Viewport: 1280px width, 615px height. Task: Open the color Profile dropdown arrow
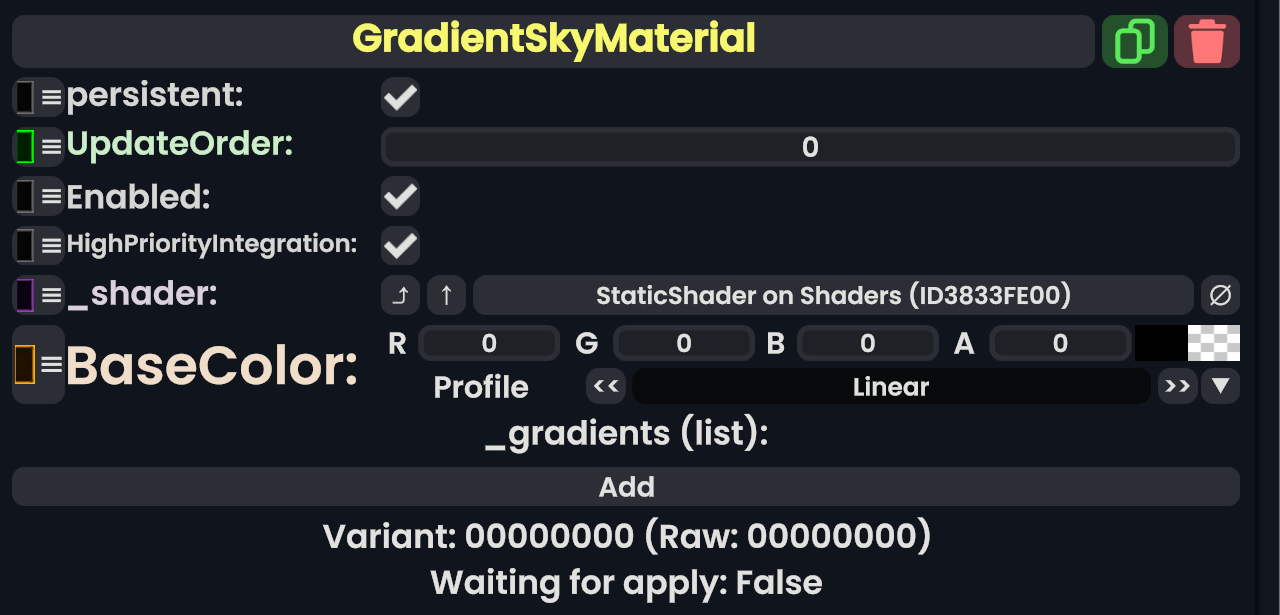pyautogui.click(x=1220, y=386)
